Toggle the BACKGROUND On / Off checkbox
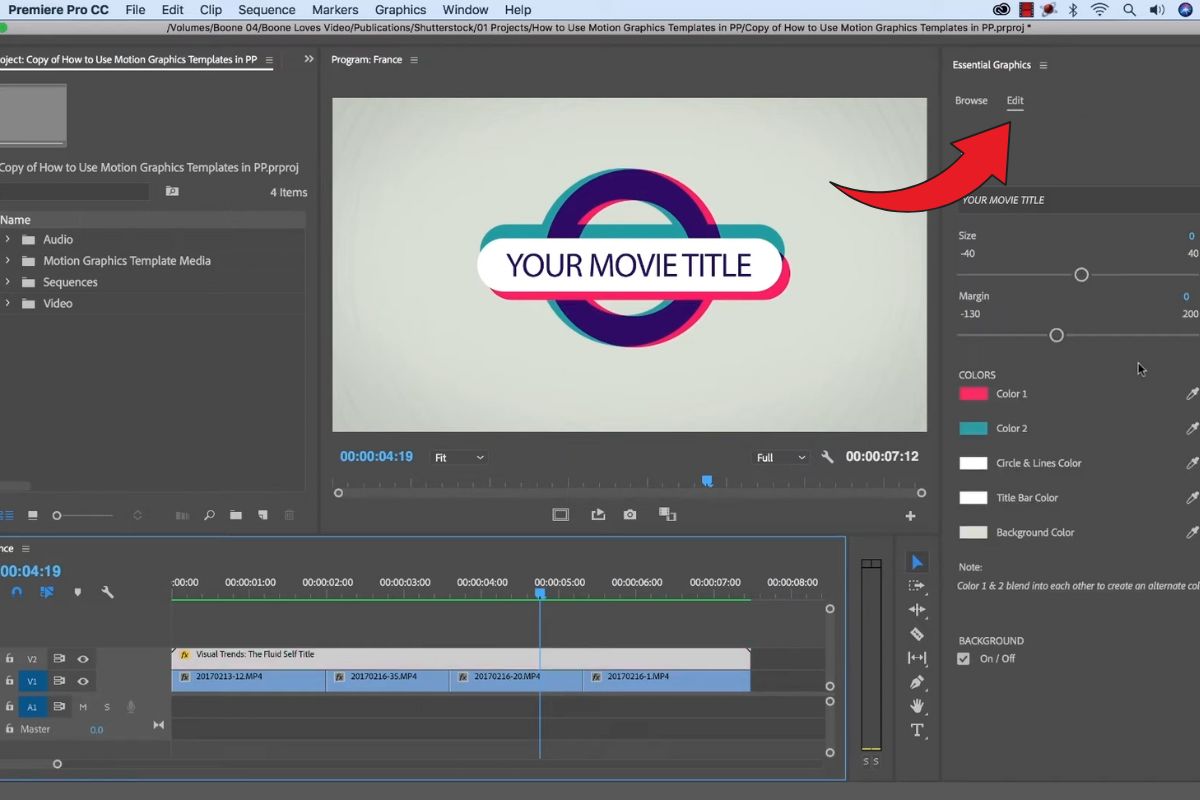Screen dimensions: 1200x800 click(964, 659)
